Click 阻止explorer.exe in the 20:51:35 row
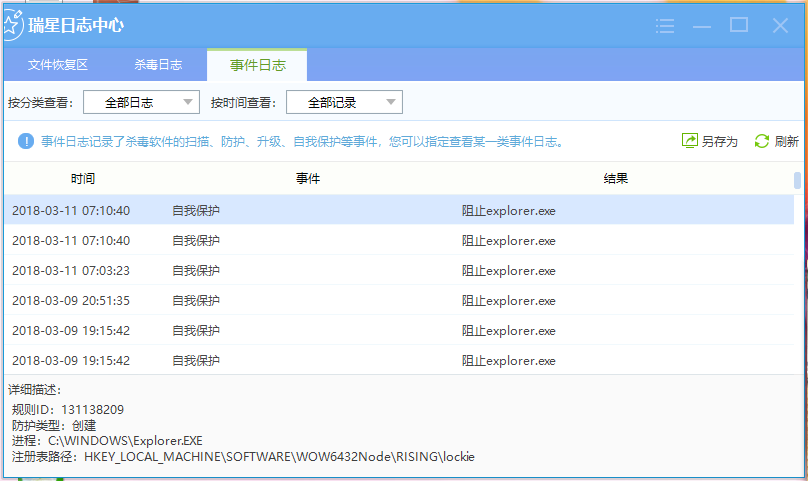 509,301
